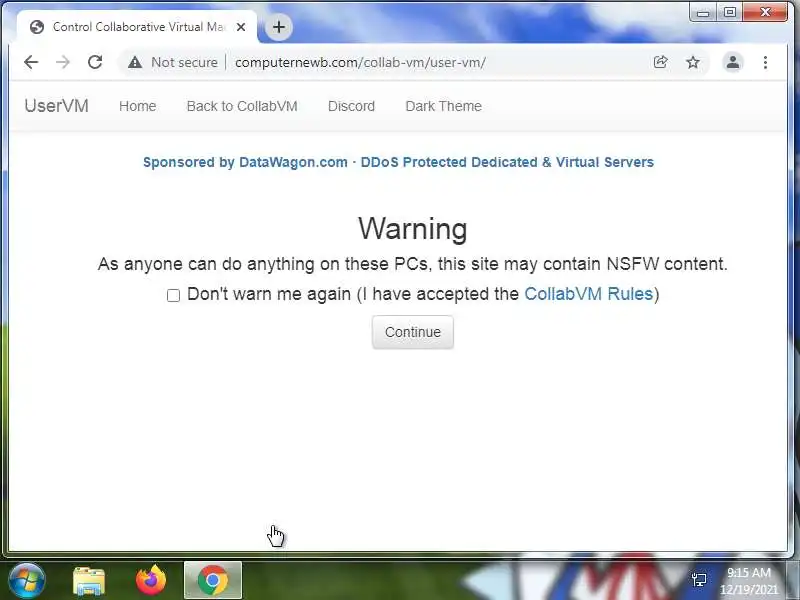Open the Discord nav link
This screenshot has width=800, height=600.
pyautogui.click(x=351, y=106)
